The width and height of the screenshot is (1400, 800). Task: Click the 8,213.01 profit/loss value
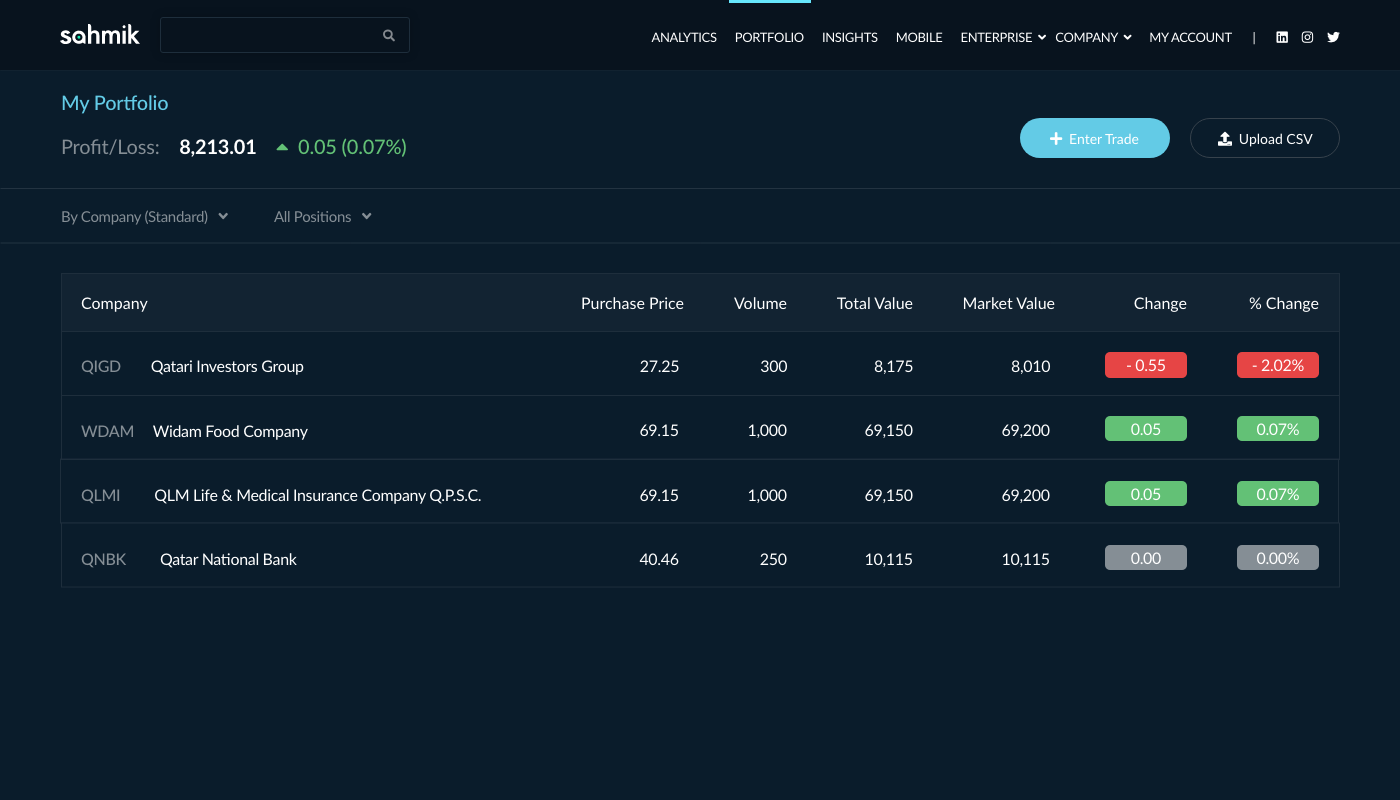pyautogui.click(x=218, y=147)
